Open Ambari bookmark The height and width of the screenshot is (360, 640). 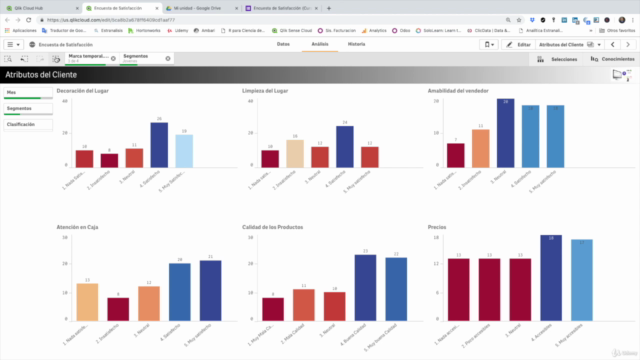click(204, 31)
